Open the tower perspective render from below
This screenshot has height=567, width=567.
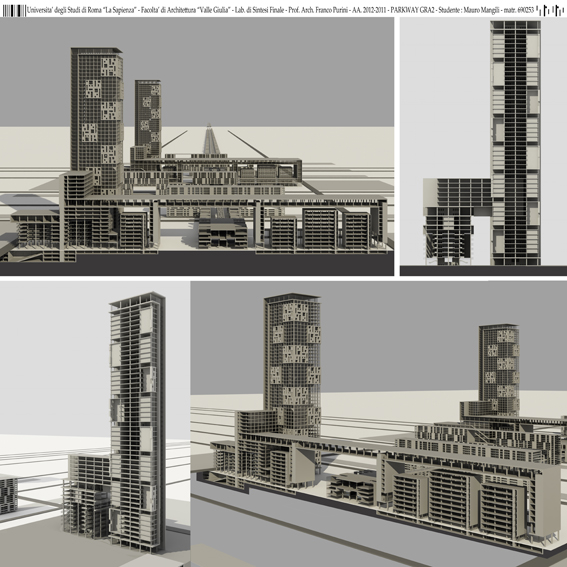(95, 424)
